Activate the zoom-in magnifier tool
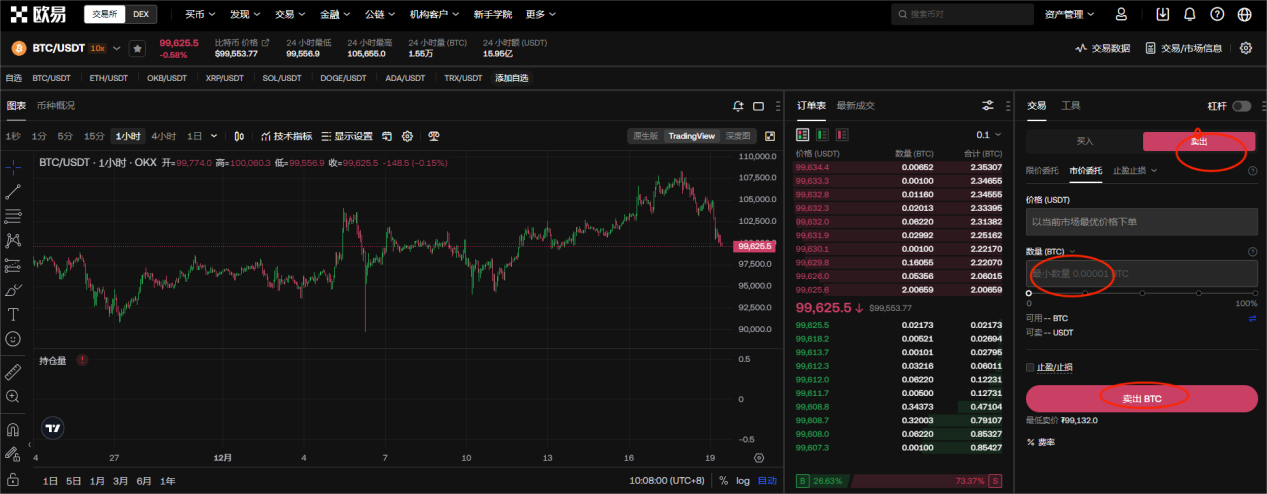The image size is (1267, 494). point(13,396)
